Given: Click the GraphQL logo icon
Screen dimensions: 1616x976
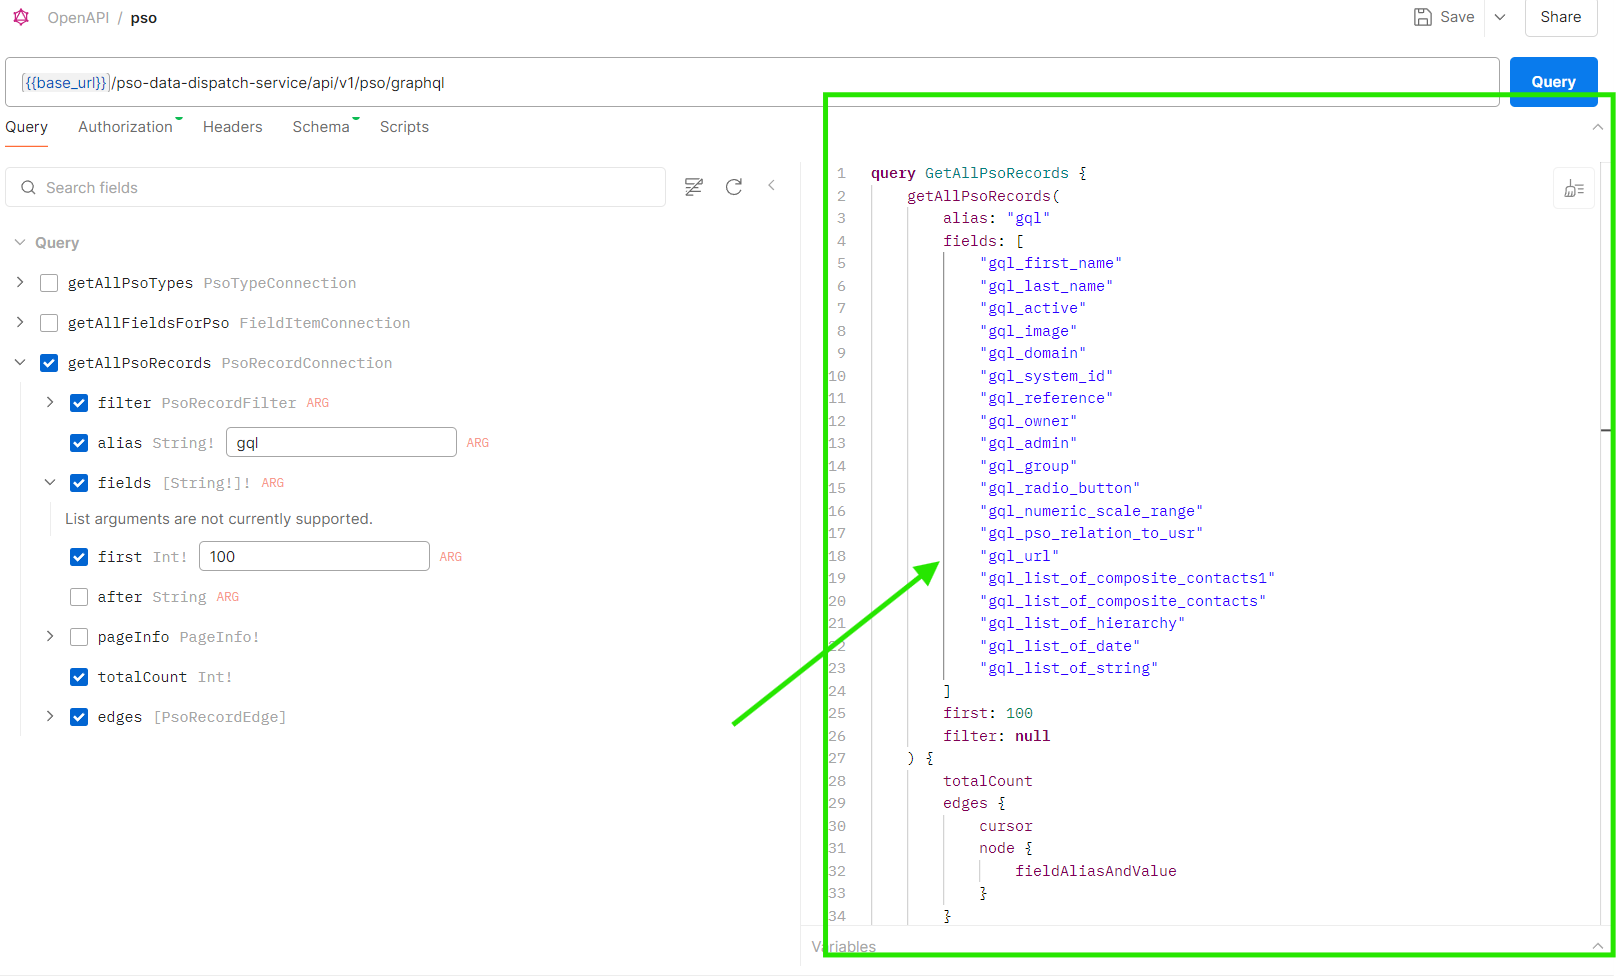Looking at the screenshot, I should point(21,17).
